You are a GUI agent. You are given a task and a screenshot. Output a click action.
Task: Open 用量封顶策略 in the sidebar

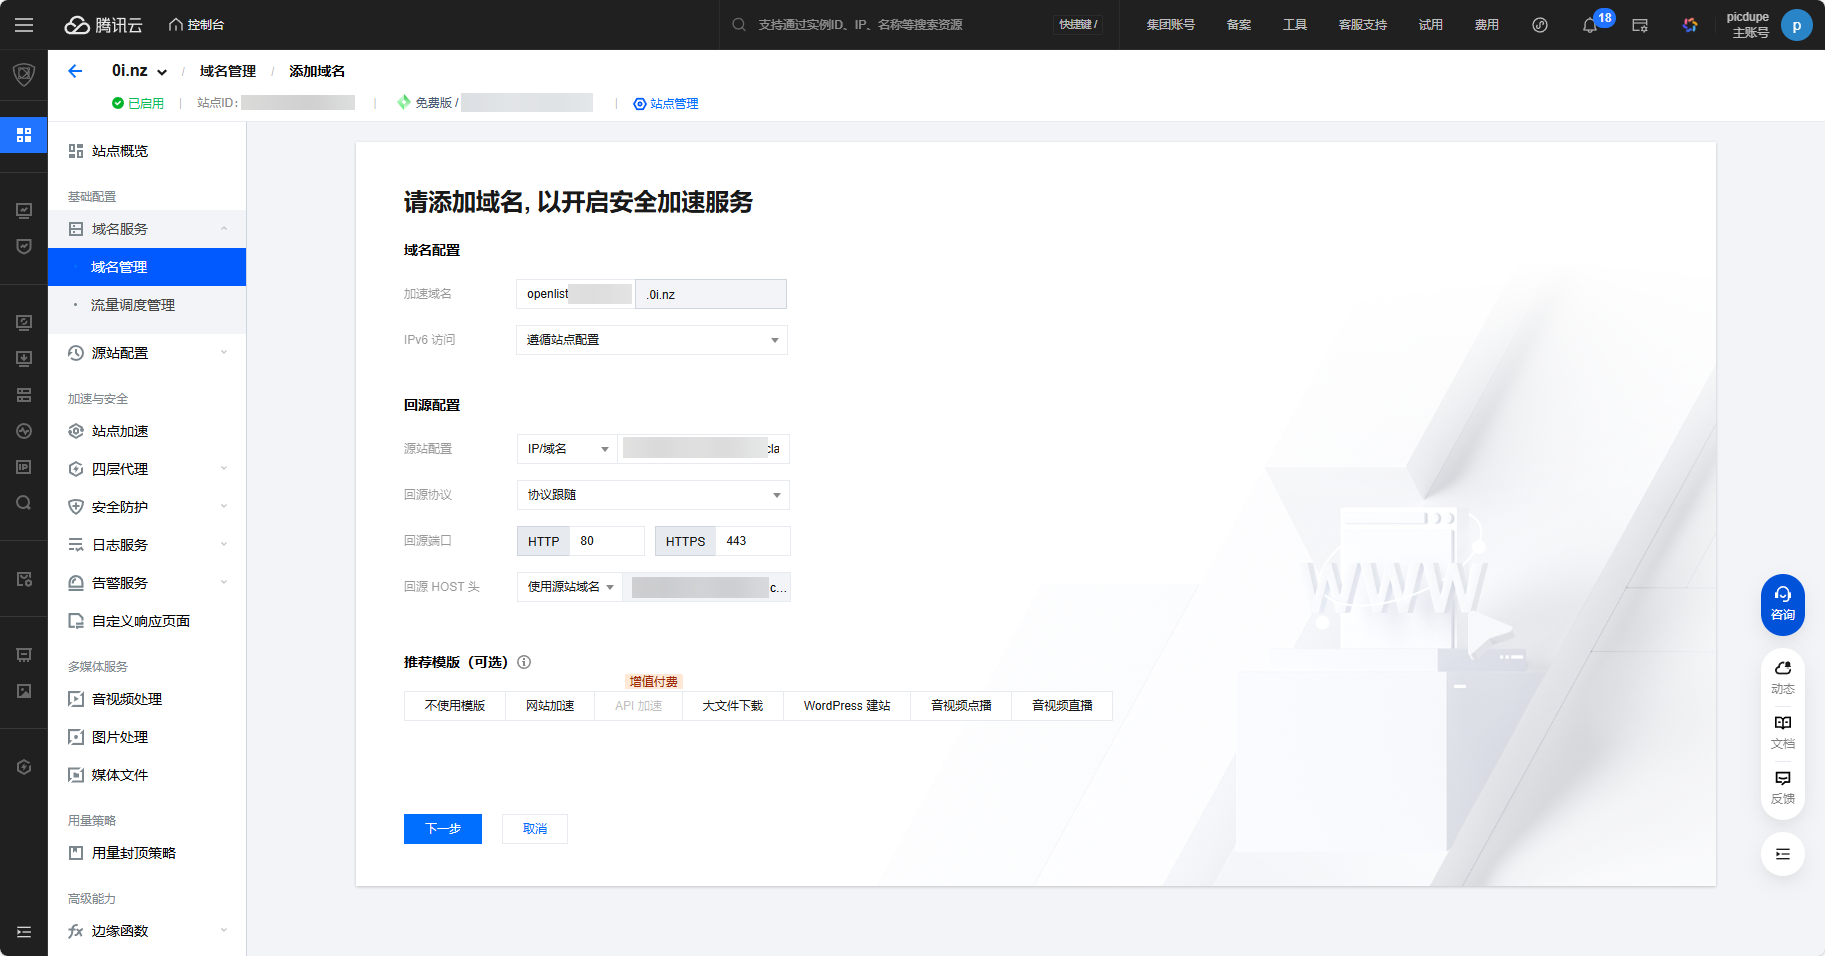click(x=147, y=853)
